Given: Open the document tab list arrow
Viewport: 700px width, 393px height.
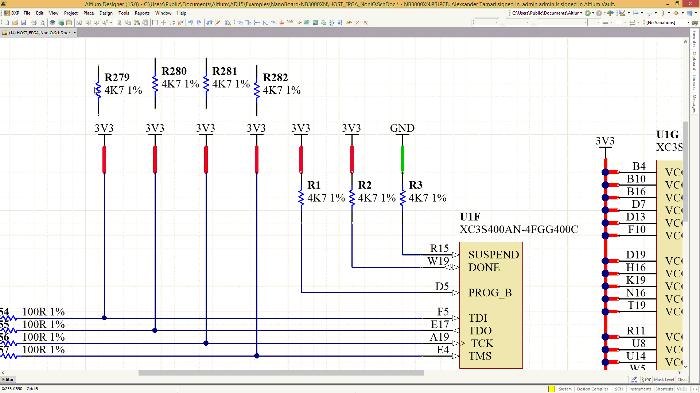Looking at the screenshot, I should [x=75, y=33].
